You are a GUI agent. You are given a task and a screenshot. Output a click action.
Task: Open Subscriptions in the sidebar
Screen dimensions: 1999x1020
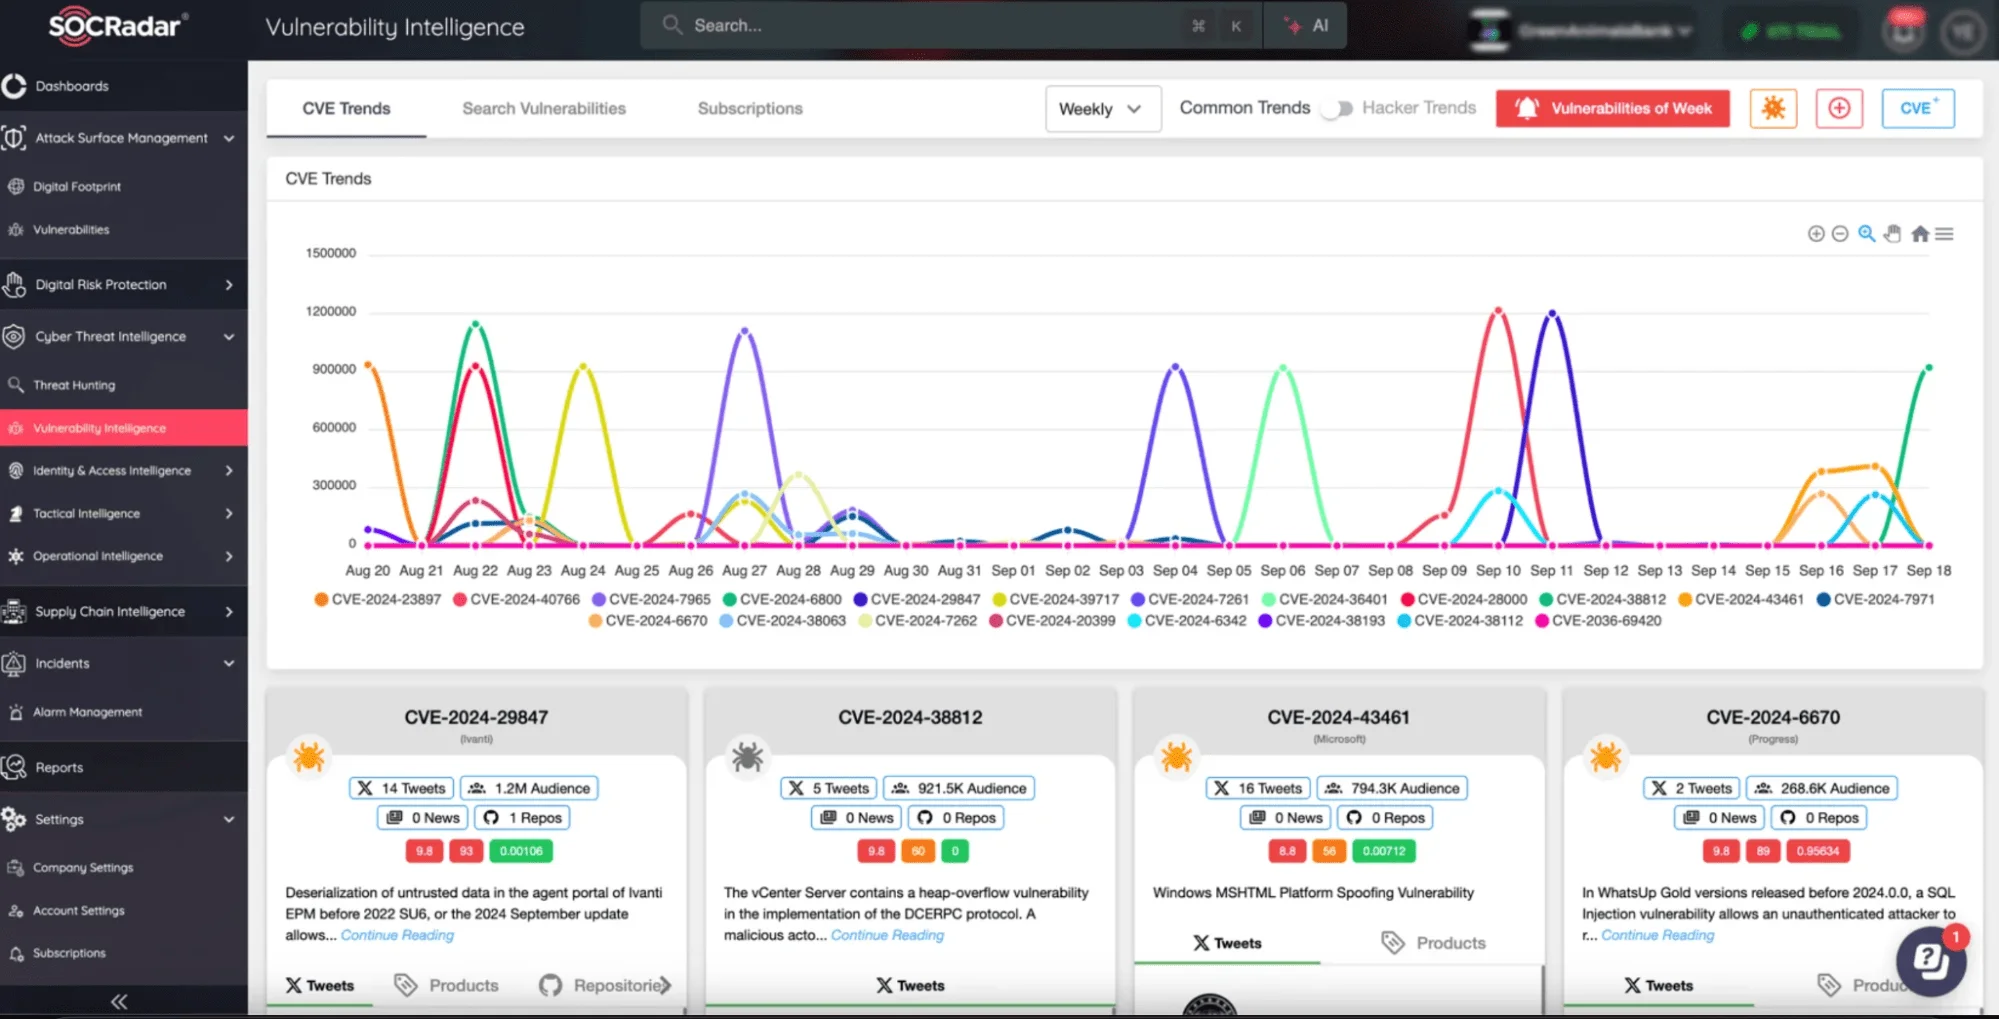click(69, 953)
